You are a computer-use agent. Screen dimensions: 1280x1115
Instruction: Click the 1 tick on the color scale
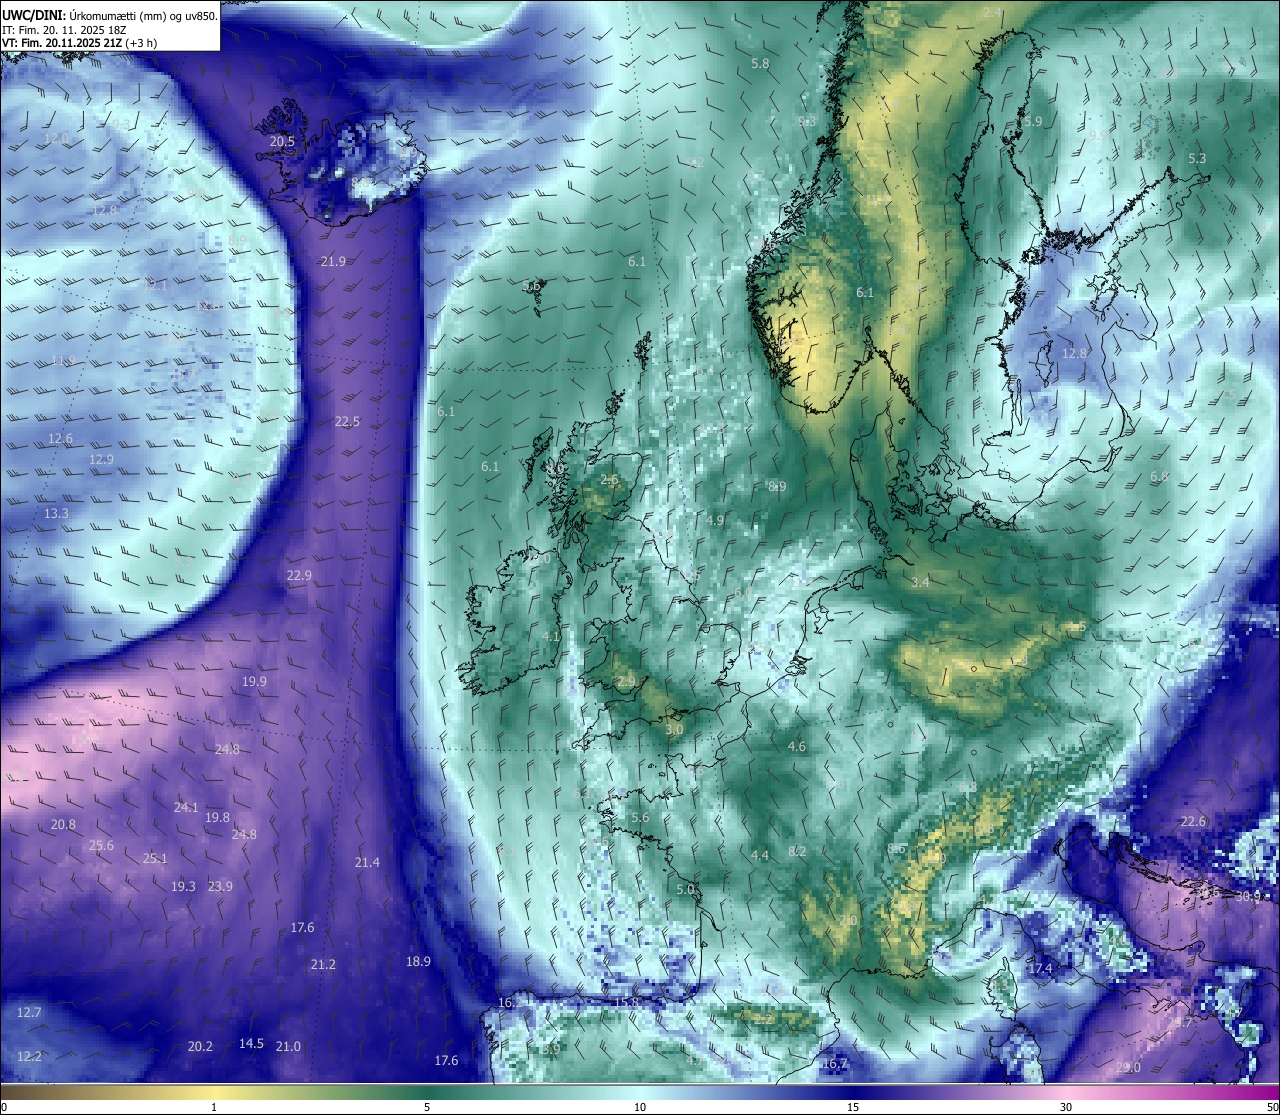tap(214, 1107)
